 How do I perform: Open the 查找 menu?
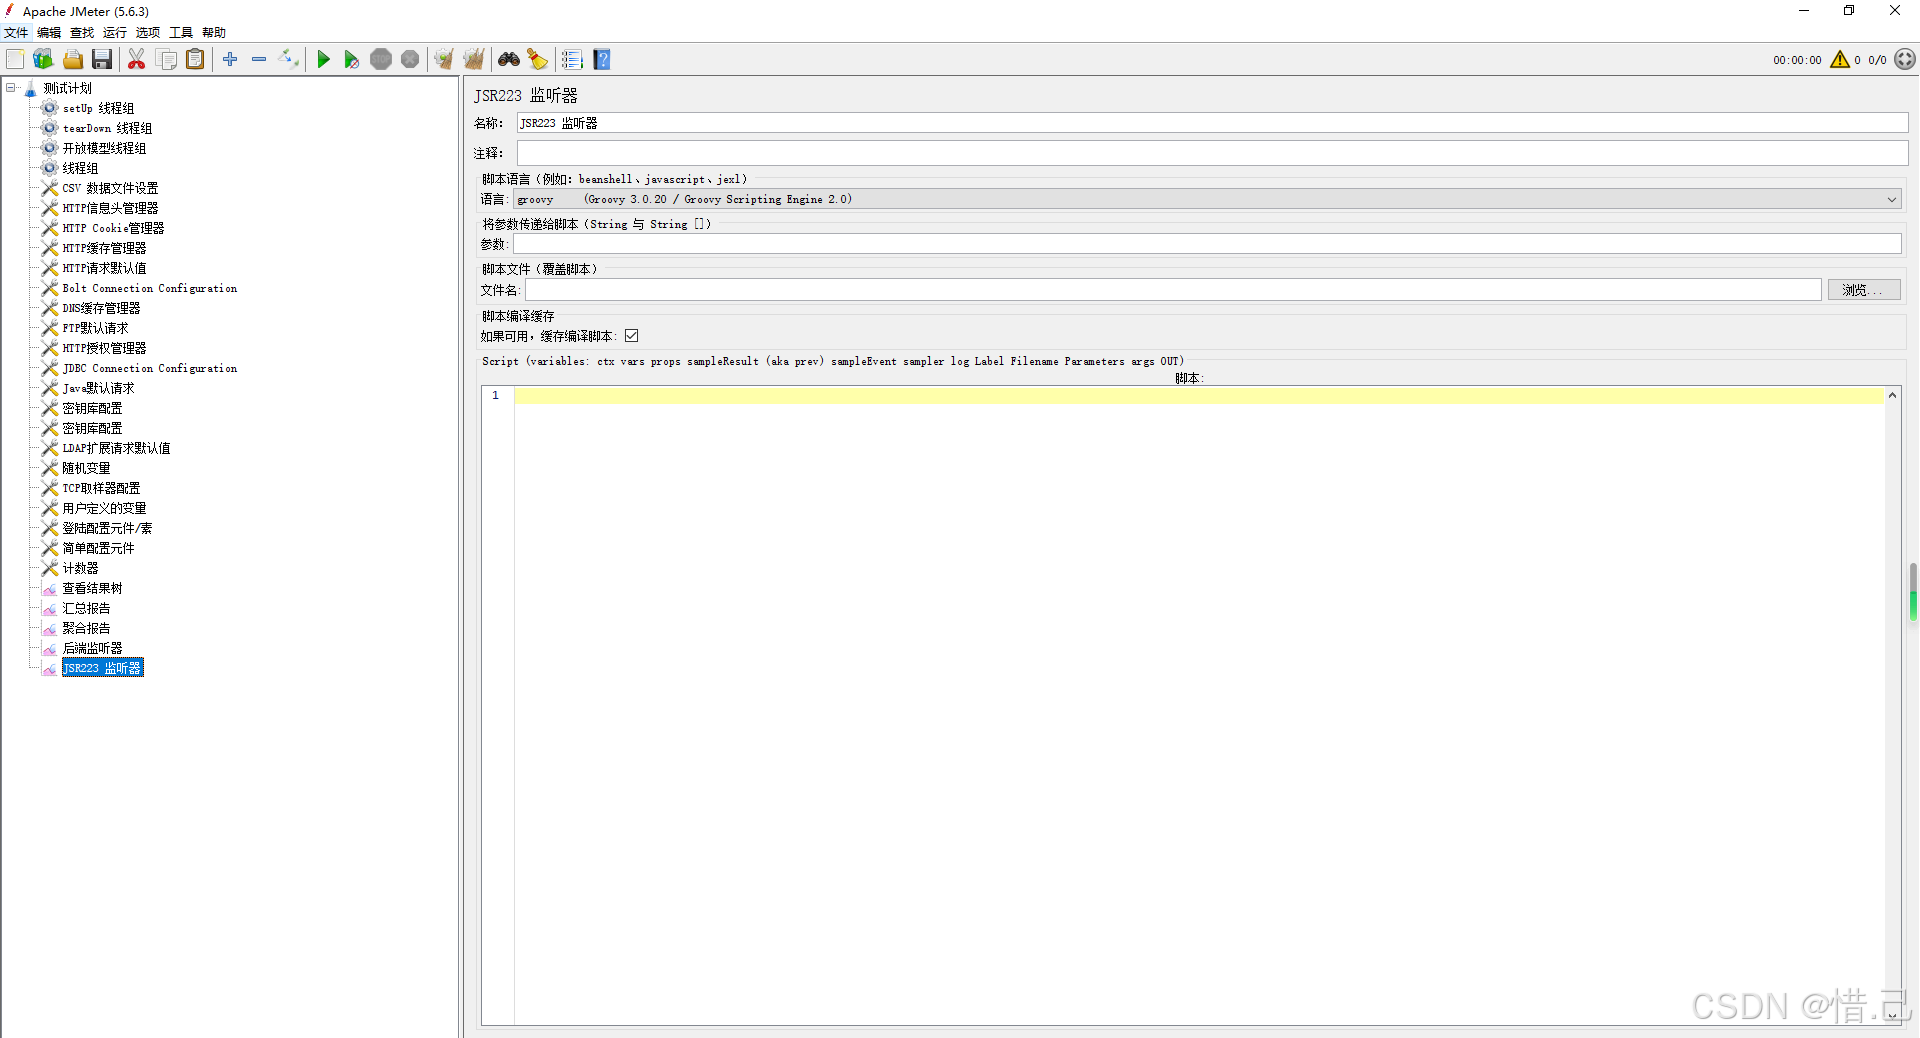[x=82, y=33]
